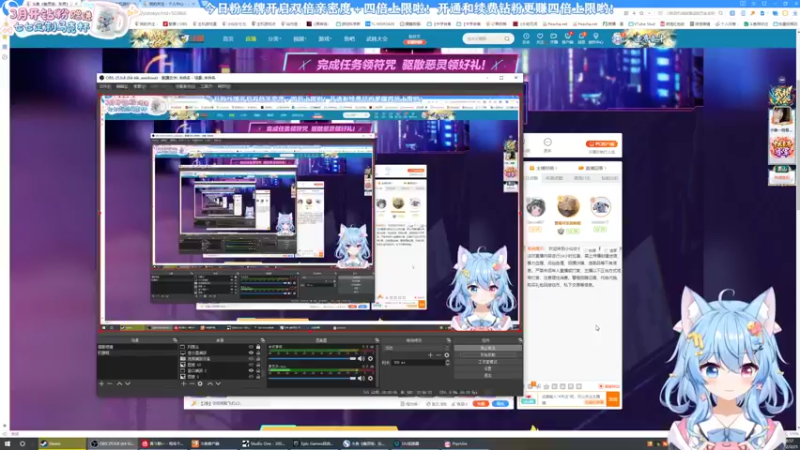The width and height of the screenshot is (800, 450).
Task: Toggle visibility eye of the fourth source row
Action: click(252, 364)
